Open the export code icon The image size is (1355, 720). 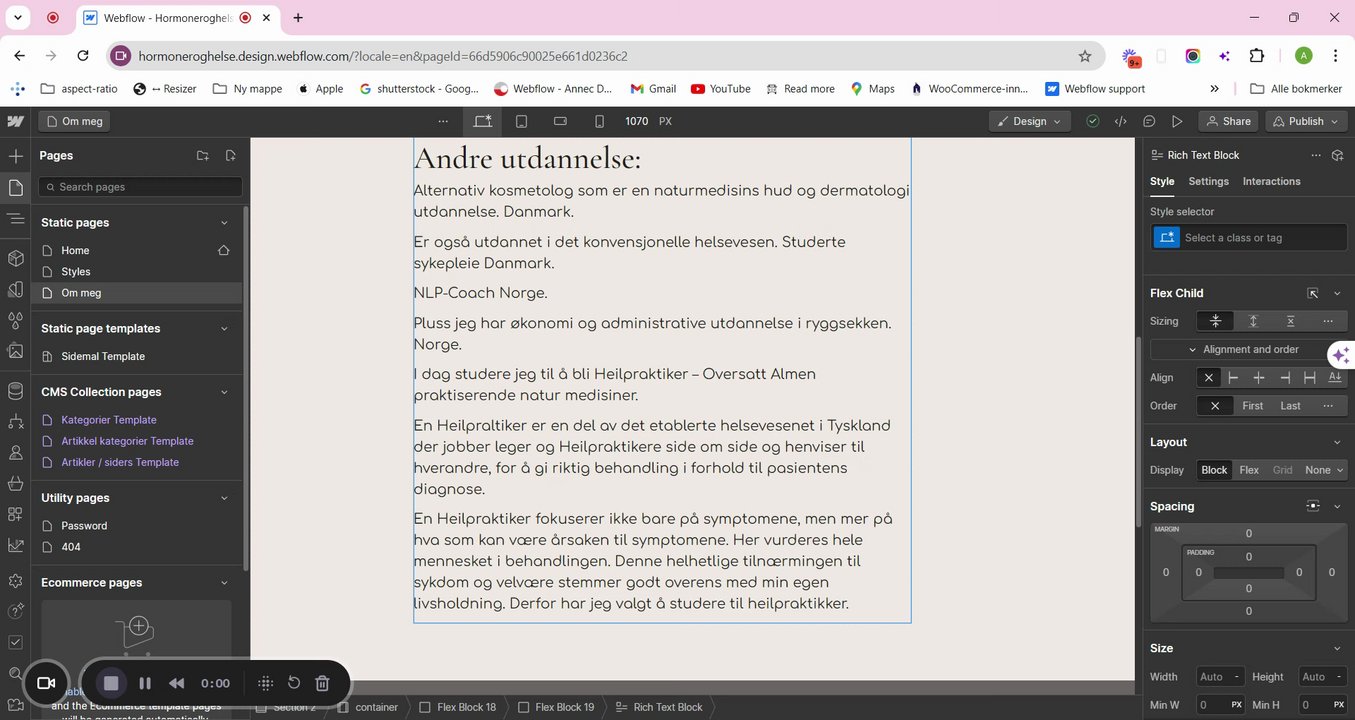(1121, 121)
